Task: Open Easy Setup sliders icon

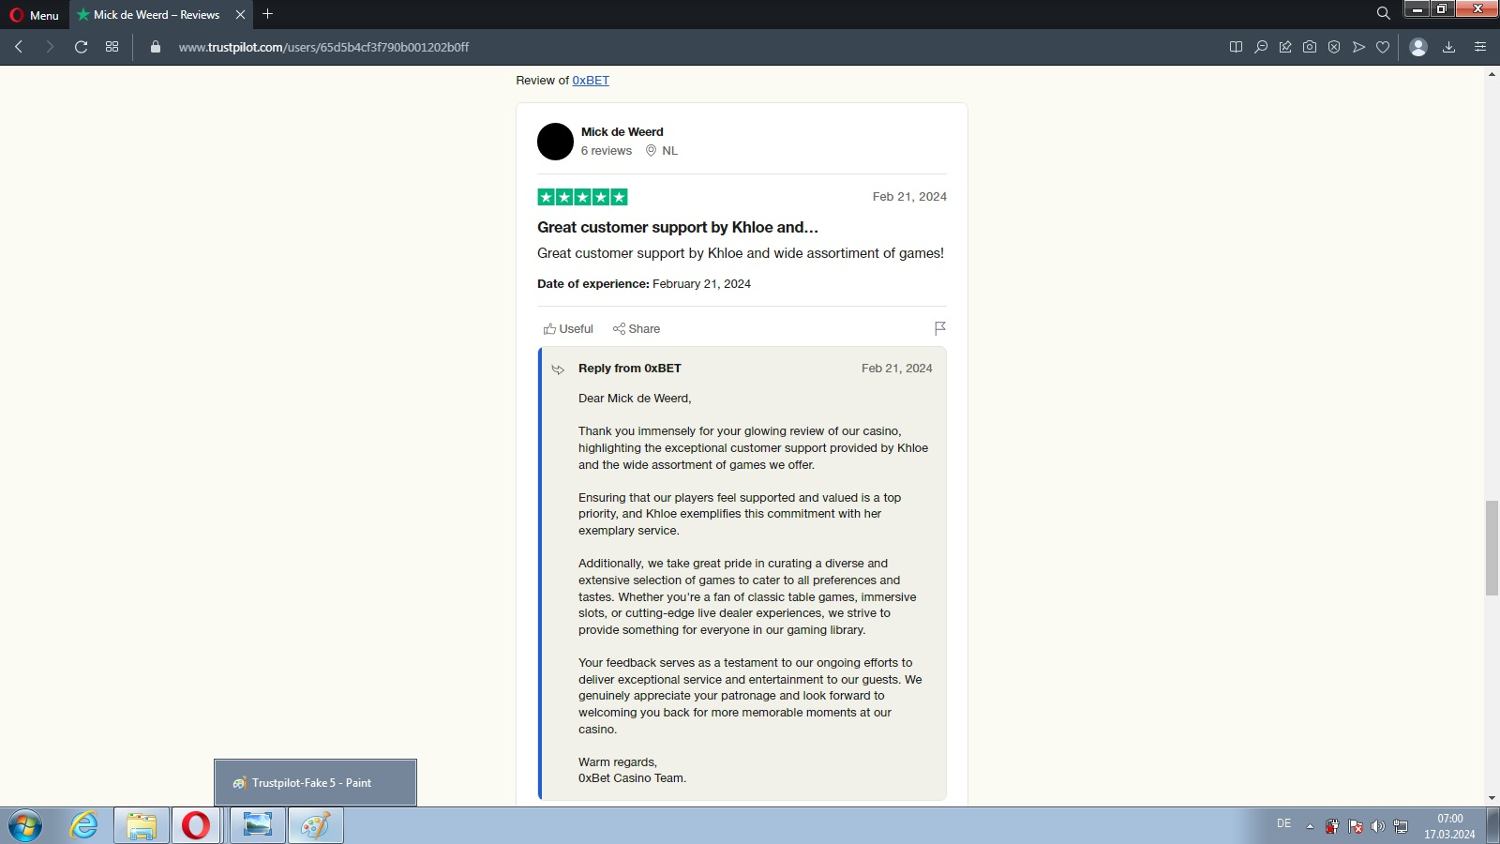Action: [1480, 47]
